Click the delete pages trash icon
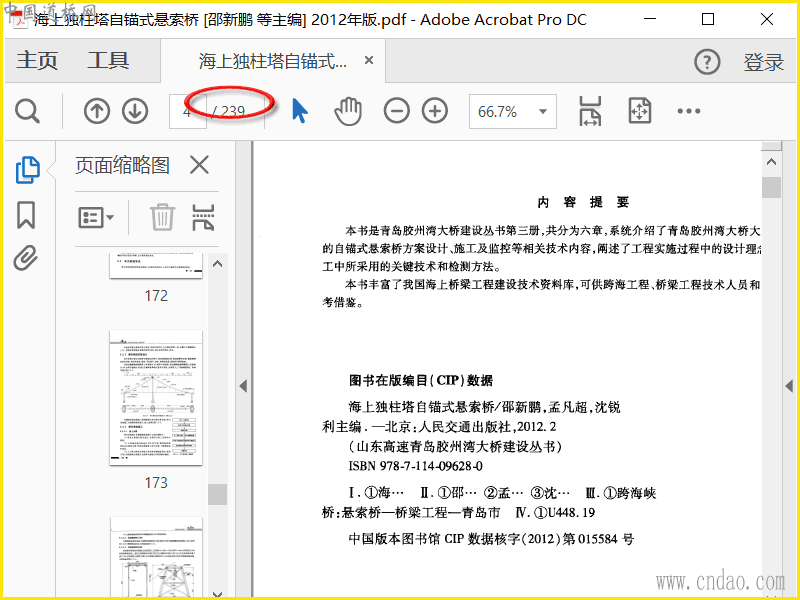Screen dimensions: 800x600 pos(162,217)
